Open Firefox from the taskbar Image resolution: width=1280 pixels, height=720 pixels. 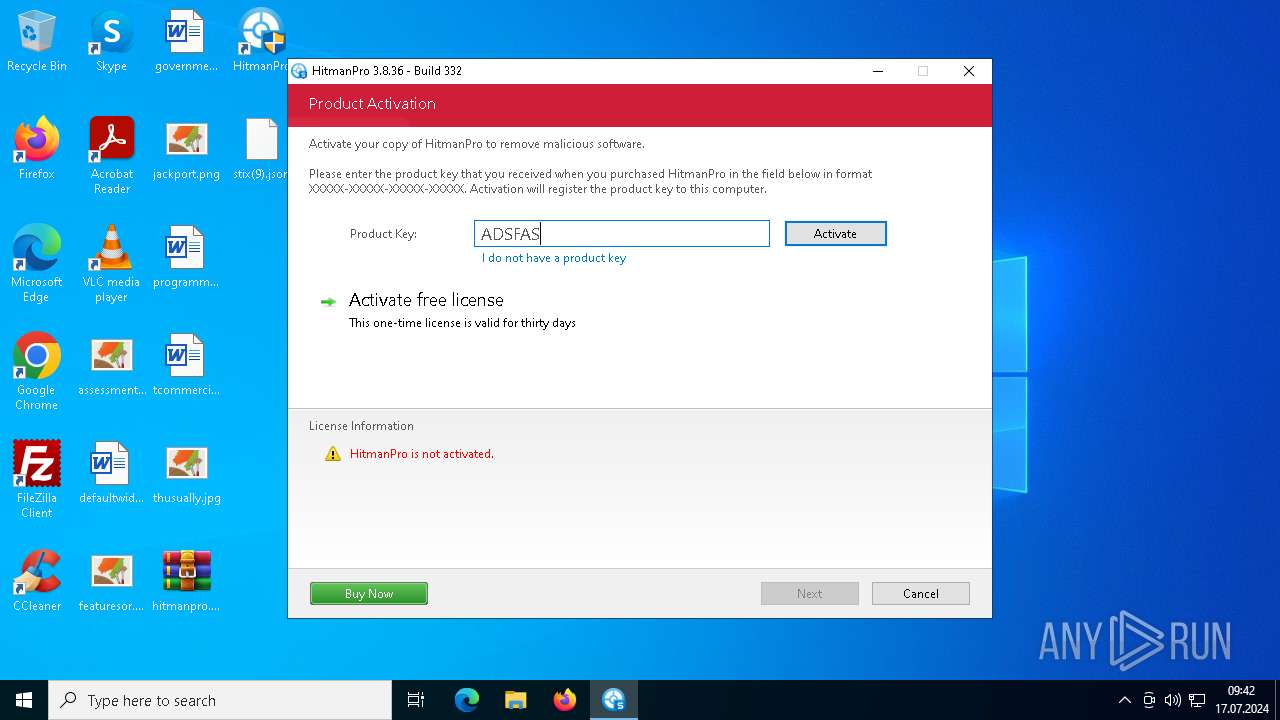pyautogui.click(x=565, y=700)
